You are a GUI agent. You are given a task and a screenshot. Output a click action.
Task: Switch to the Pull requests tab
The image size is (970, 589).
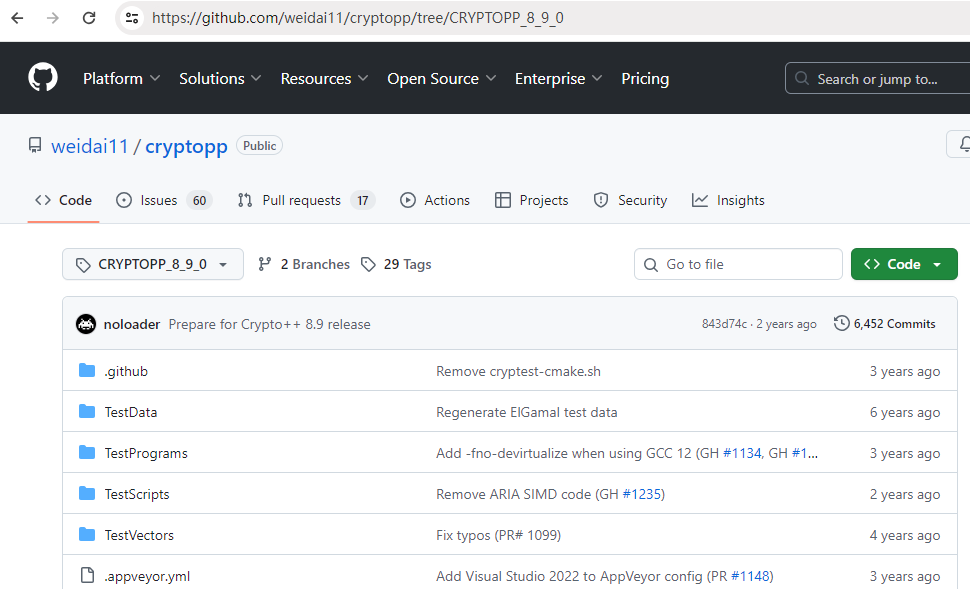coord(306,200)
